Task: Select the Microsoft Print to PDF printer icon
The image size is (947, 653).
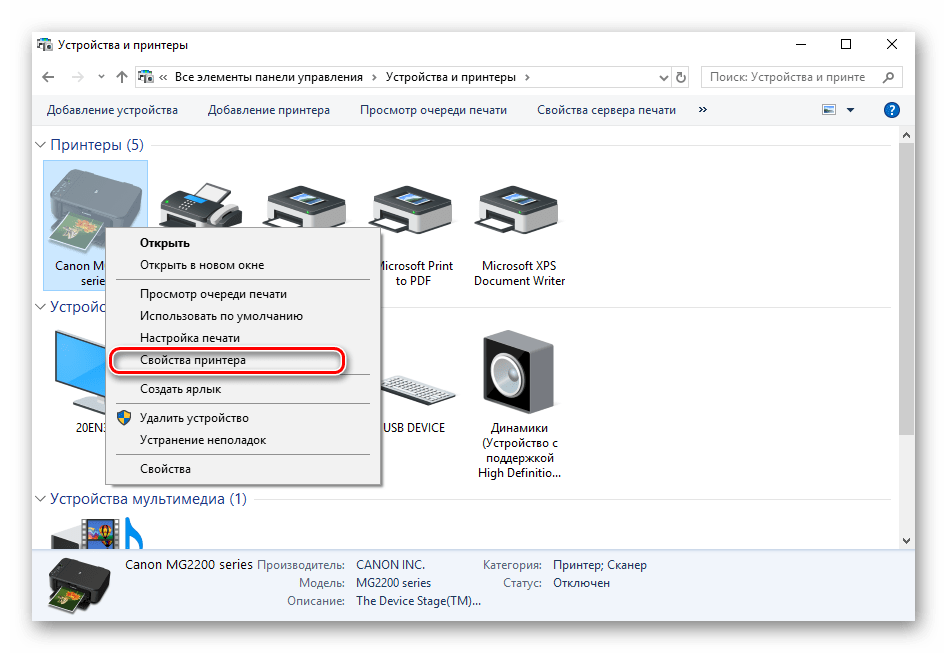Action: click(x=413, y=208)
